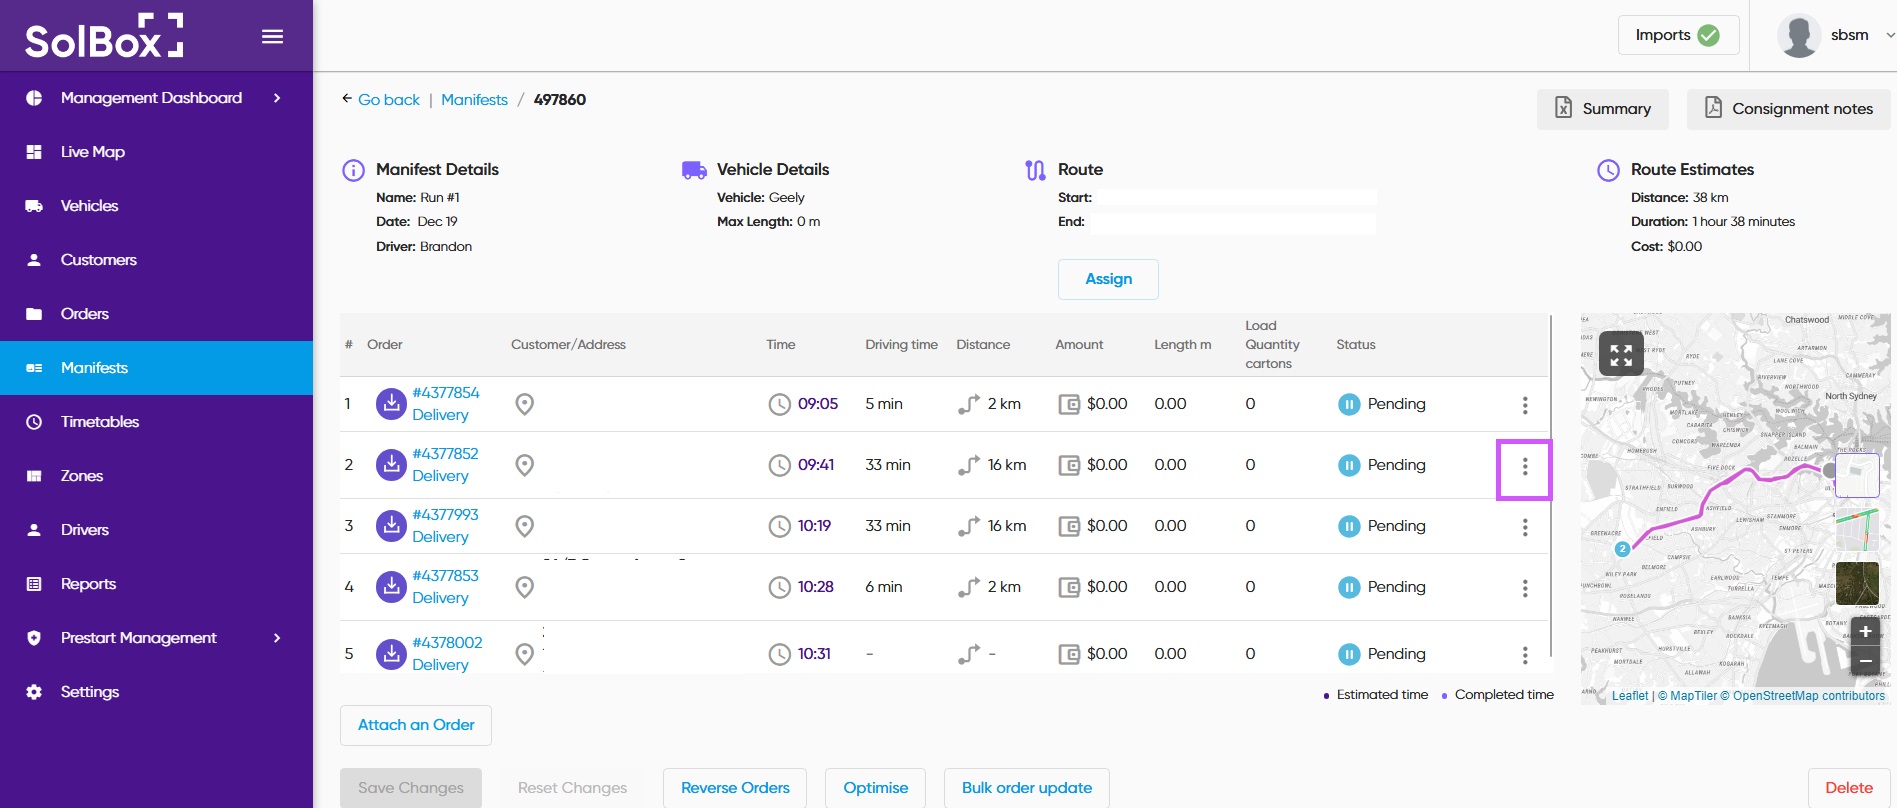Expand the Prestart Management submenu arrow

277,638
